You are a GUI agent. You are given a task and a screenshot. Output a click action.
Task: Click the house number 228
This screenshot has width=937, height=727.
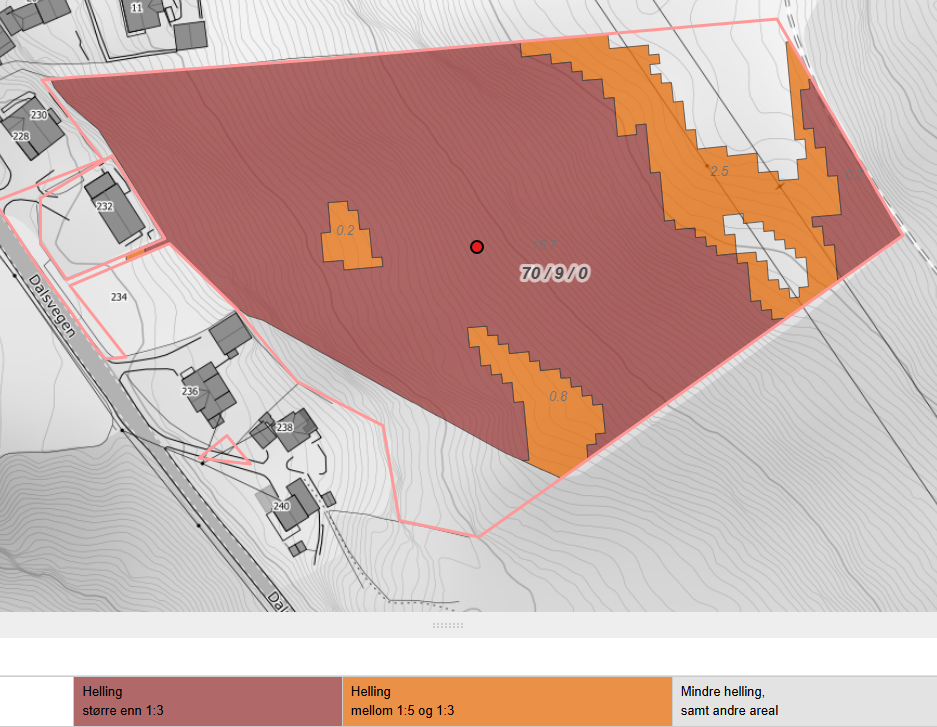(21, 136)
